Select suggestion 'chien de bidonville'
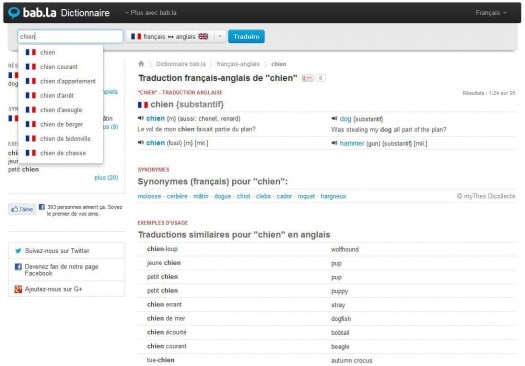The width and height of the screenshot is (525, 366). [61, 139]
